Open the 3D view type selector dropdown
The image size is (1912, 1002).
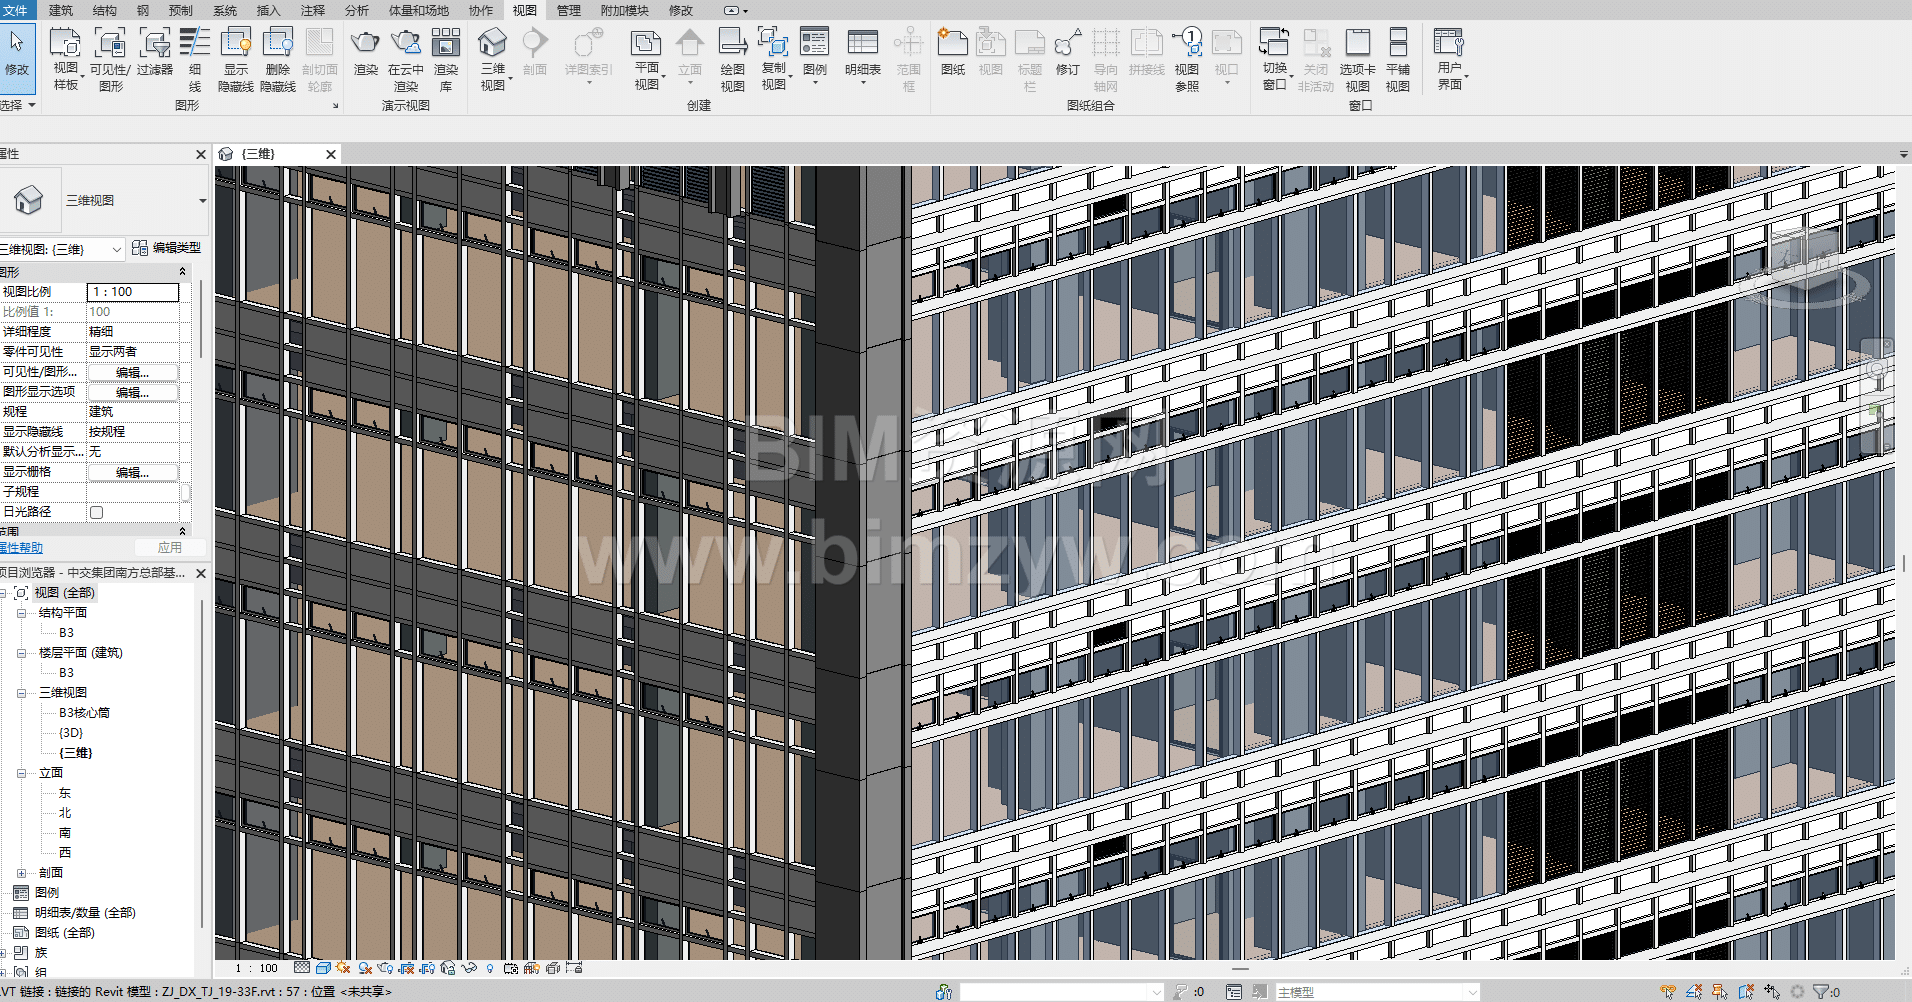pyautogui.click(x=203, y=201)
